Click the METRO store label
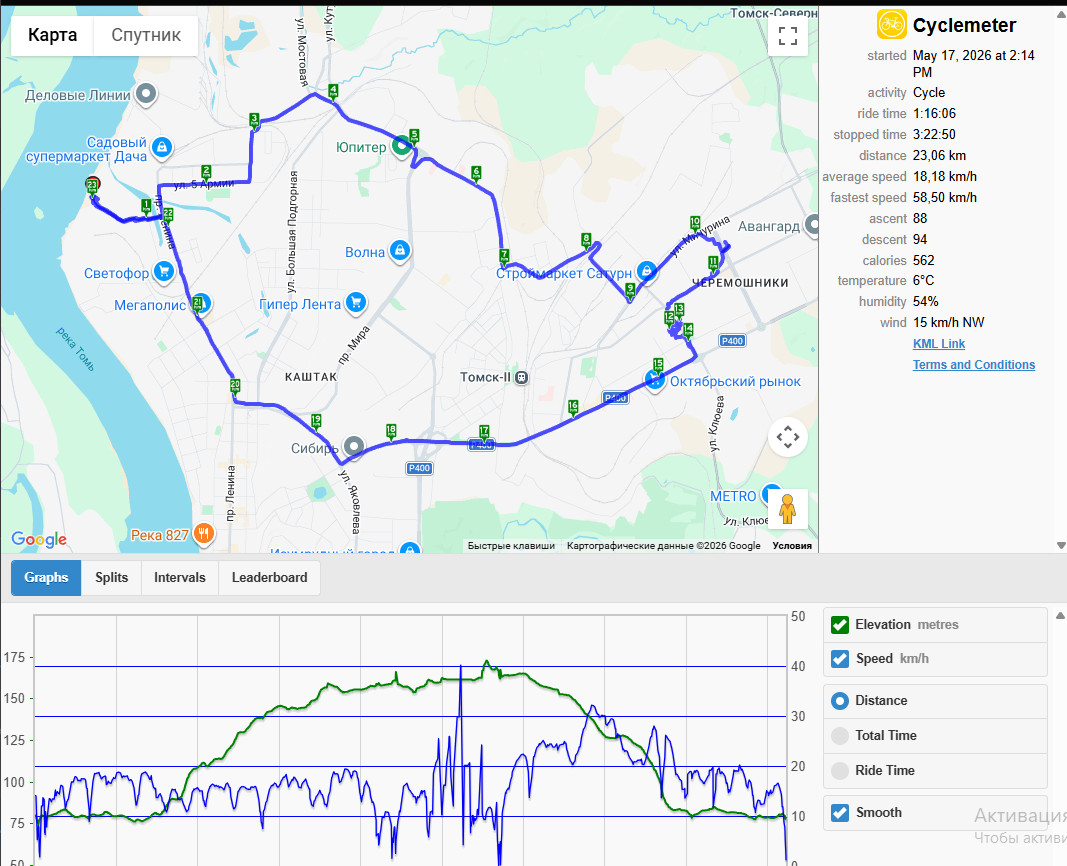Image resolution: width=1067 pixels, height=866 pixels. (x=733, y=496)
